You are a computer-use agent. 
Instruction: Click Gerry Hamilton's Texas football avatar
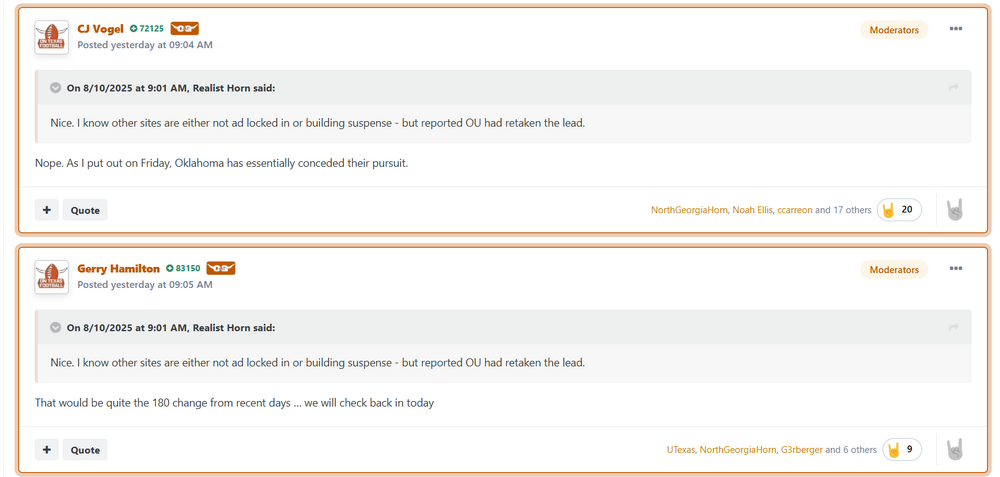click(x=51, y=277)
